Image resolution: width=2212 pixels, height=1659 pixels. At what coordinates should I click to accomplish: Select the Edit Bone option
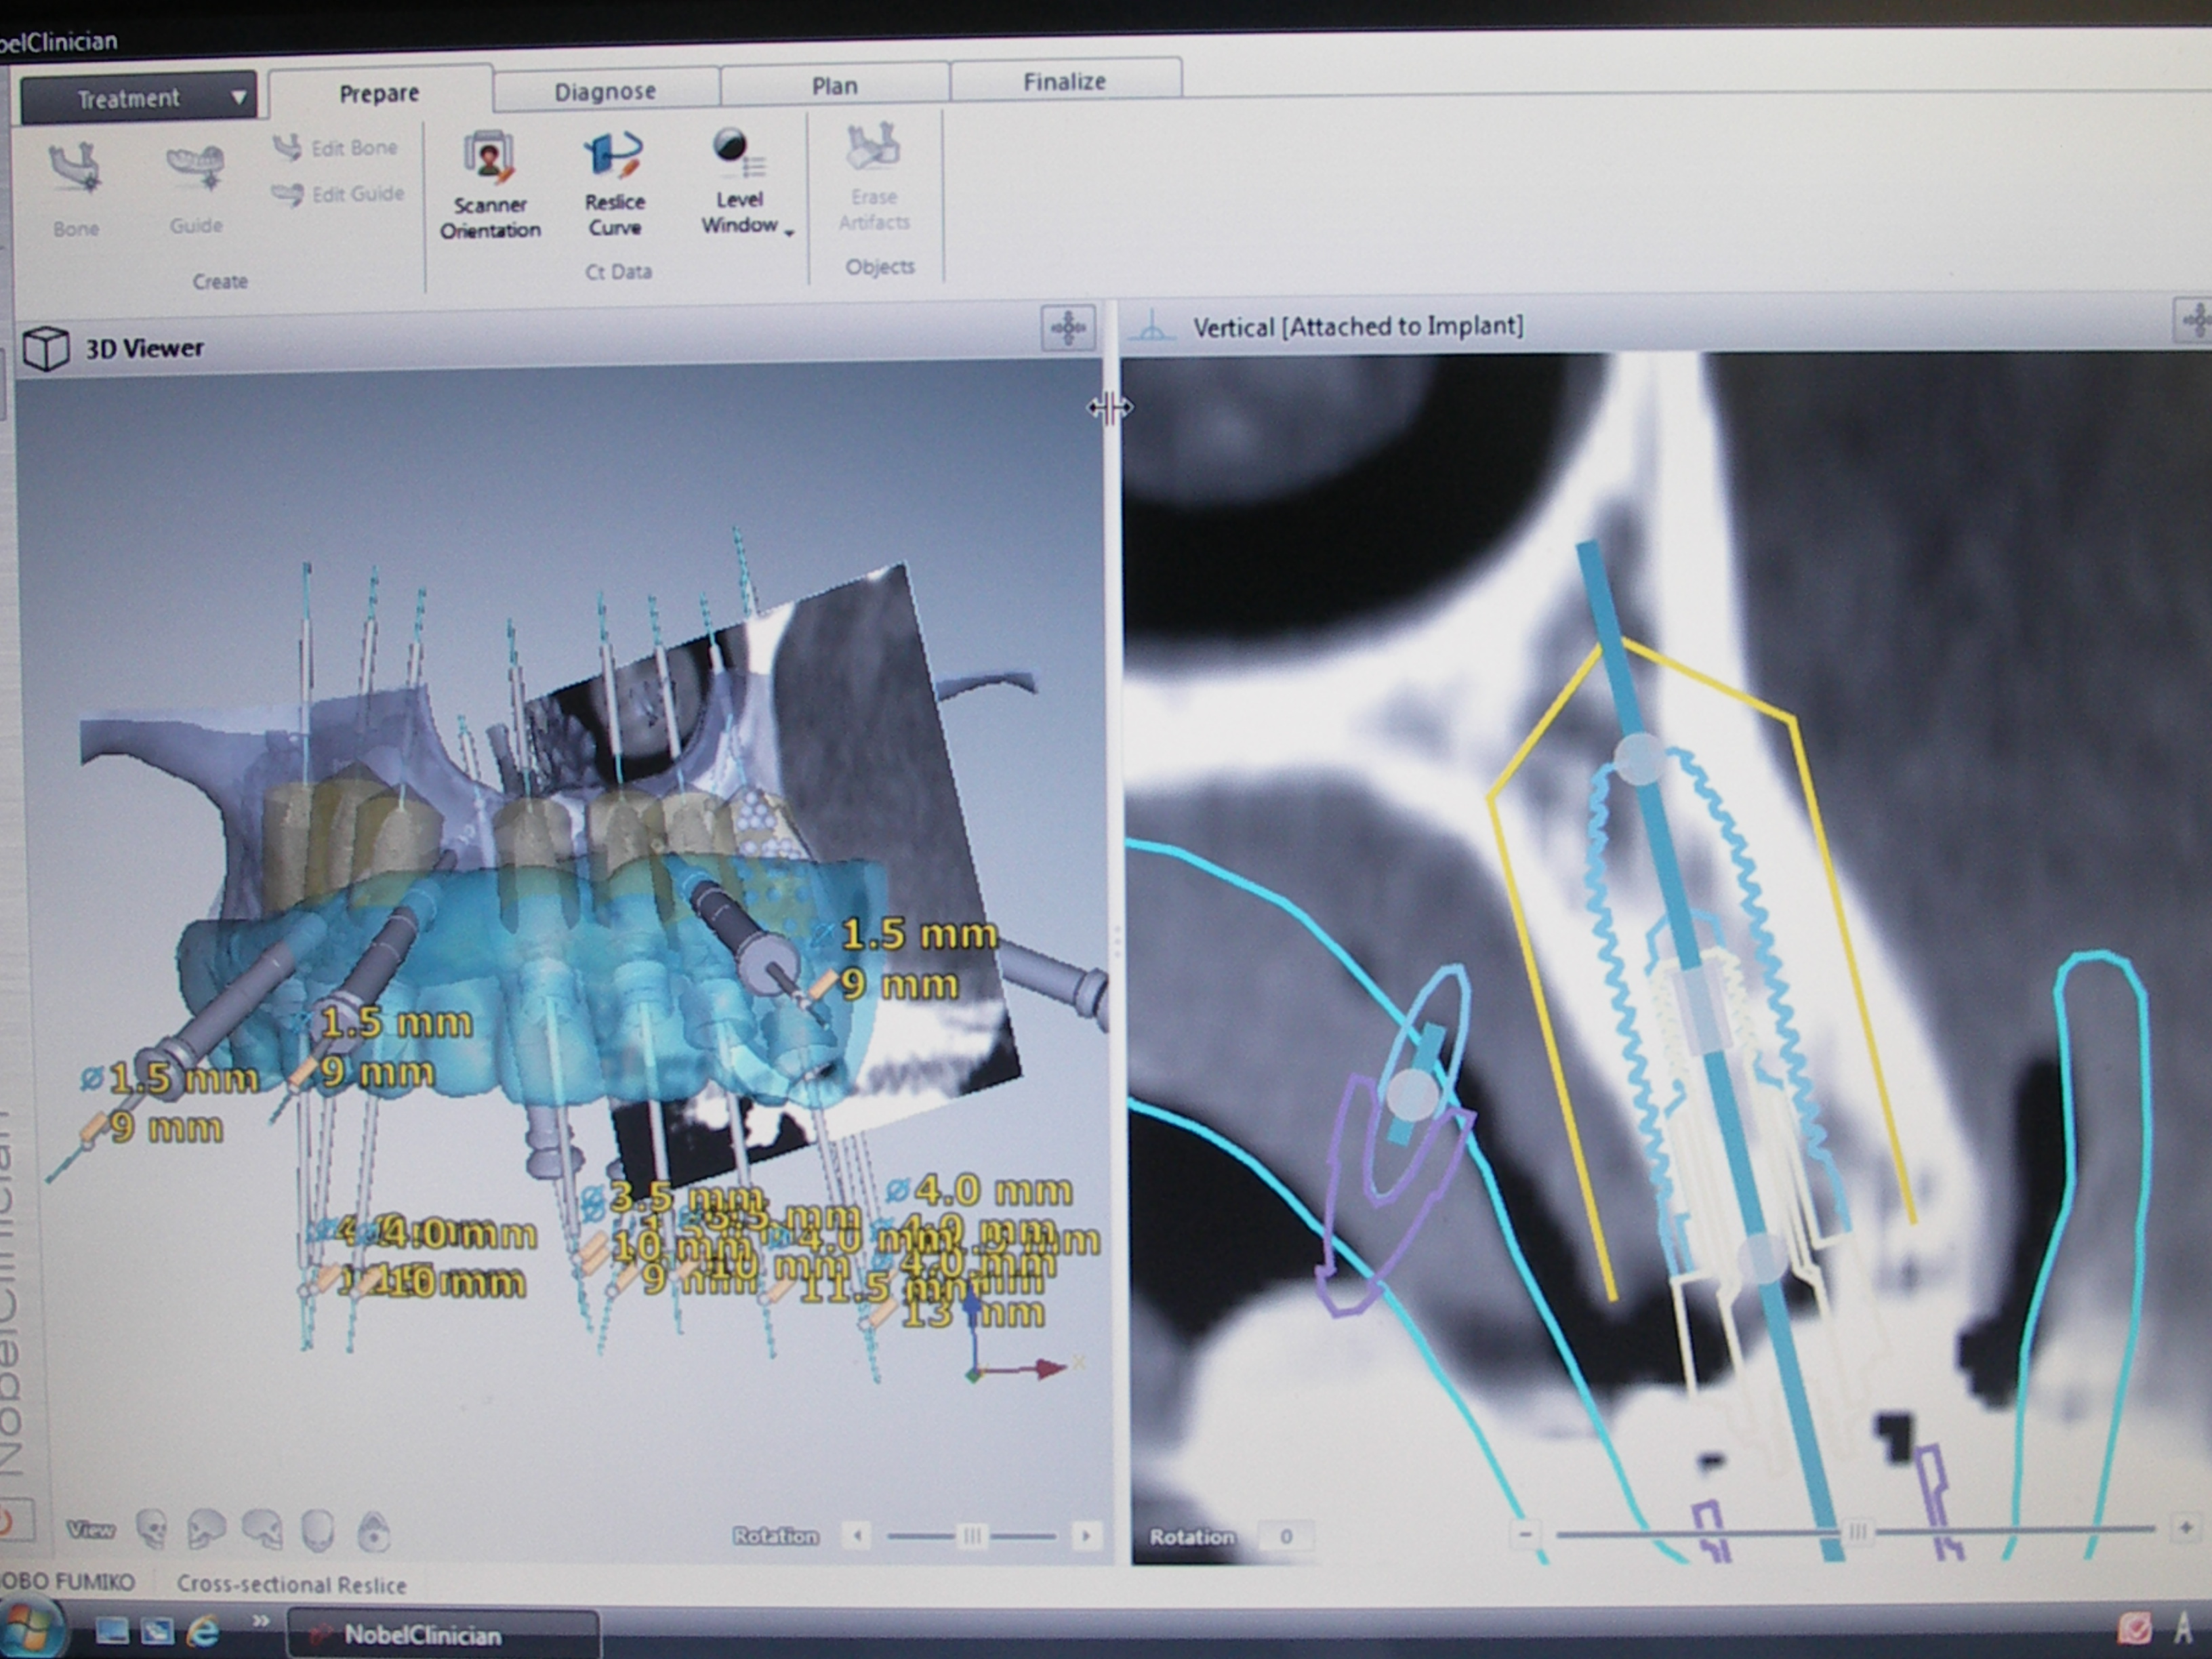tap(336, 148)
